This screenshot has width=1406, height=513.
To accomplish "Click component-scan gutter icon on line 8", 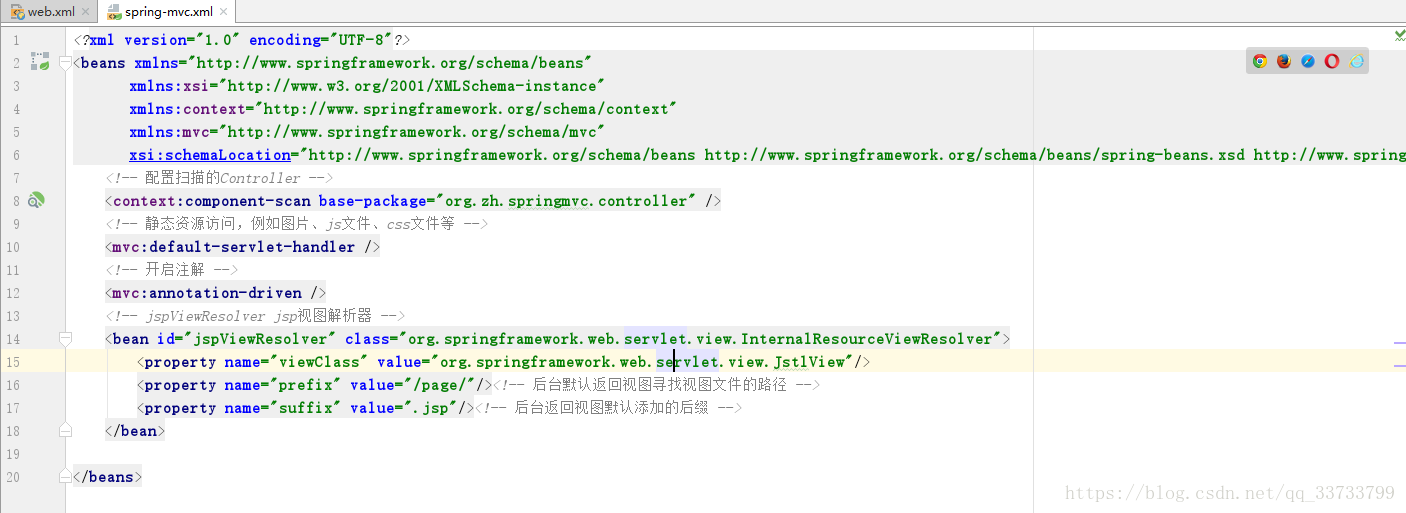I will pyautogui.click(x=37, y=200).
